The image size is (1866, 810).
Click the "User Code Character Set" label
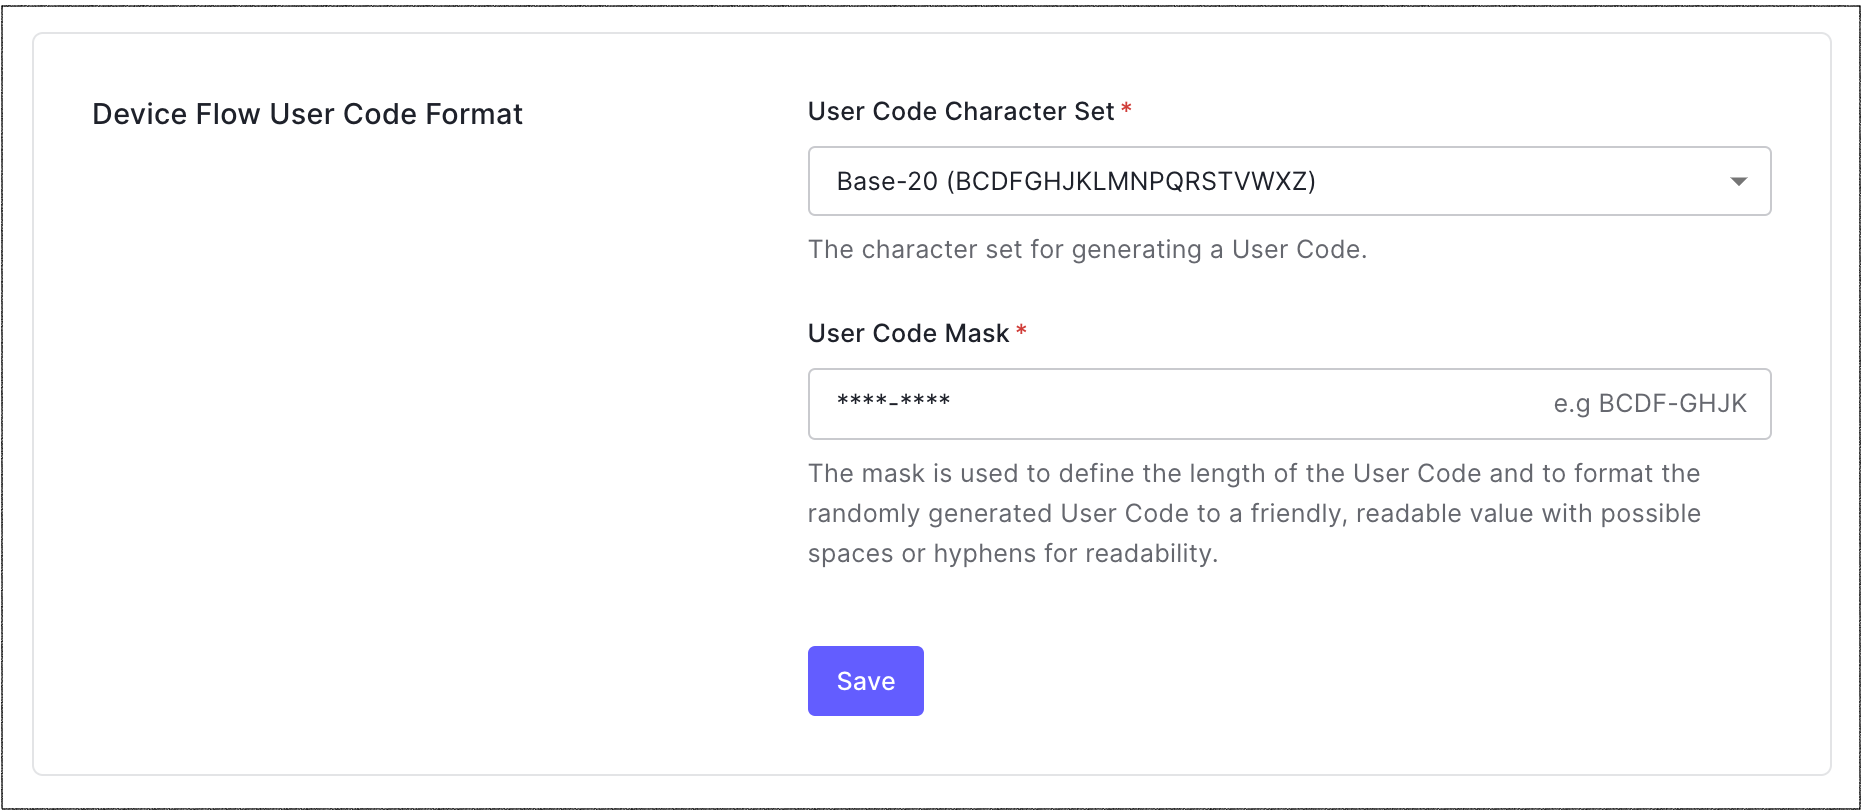point(960,111)
